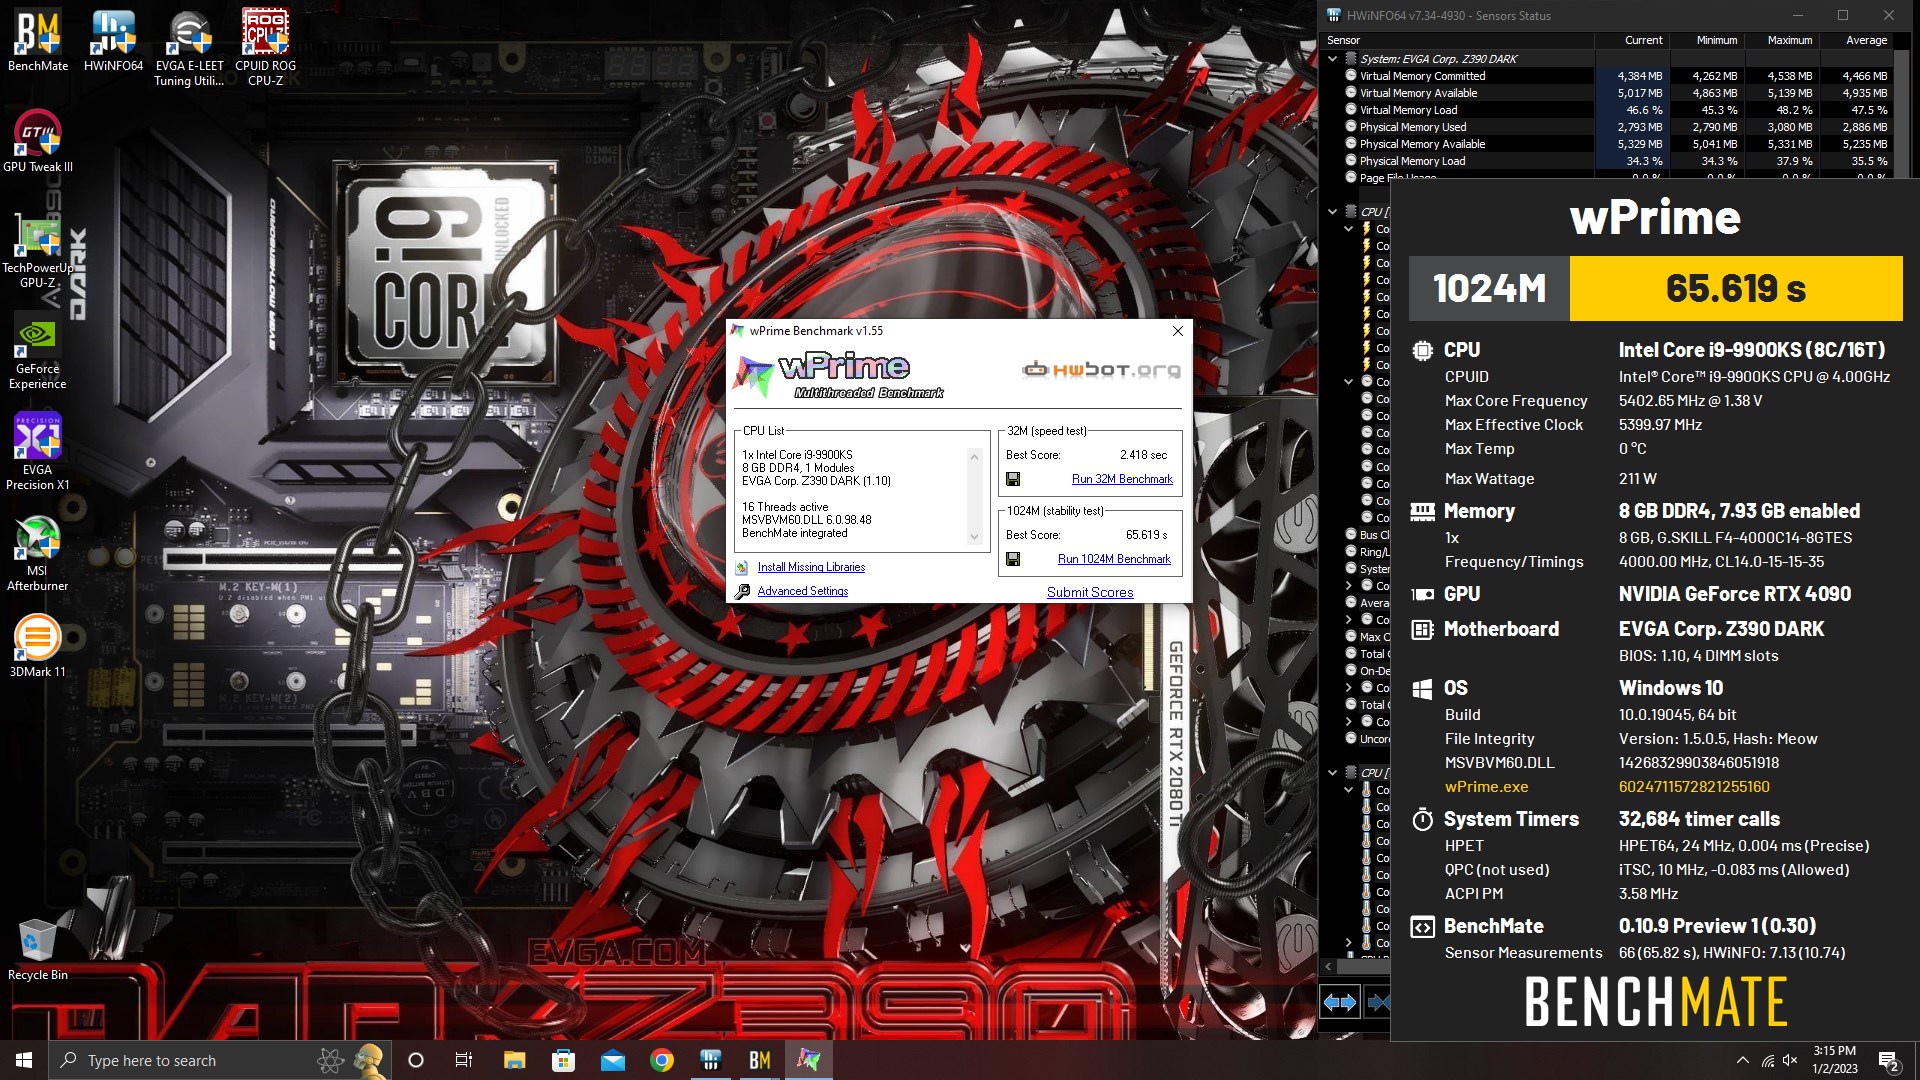Expand the subgroup below the On-Die sensor row
The image size is (1920, 1080).
click(1348, 688)
